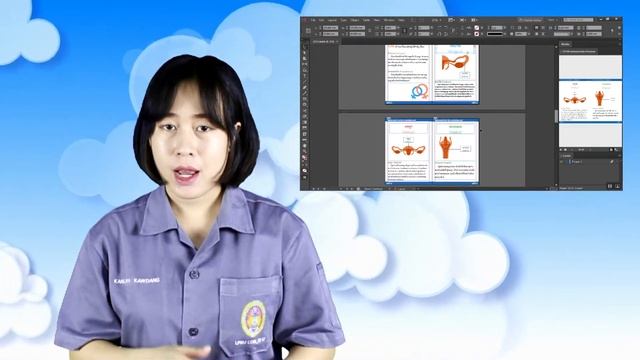Select the Gradient Swatch tool
The image size is (640, 360).
305,122
